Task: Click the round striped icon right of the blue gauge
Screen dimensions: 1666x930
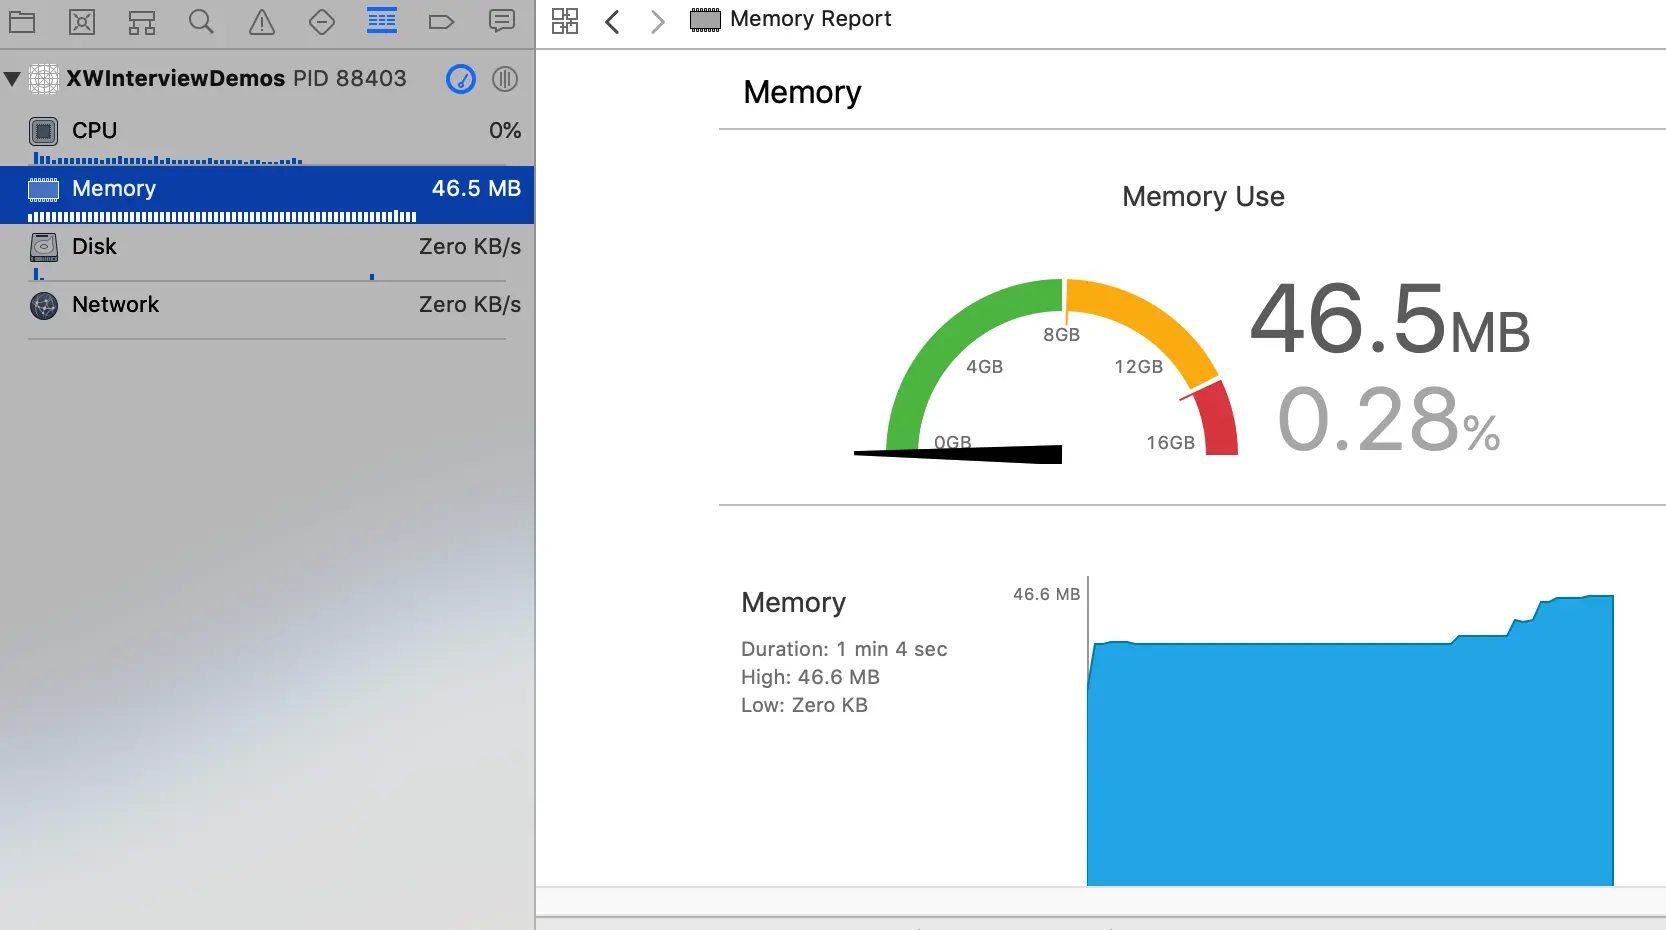Action: point(505,79)
